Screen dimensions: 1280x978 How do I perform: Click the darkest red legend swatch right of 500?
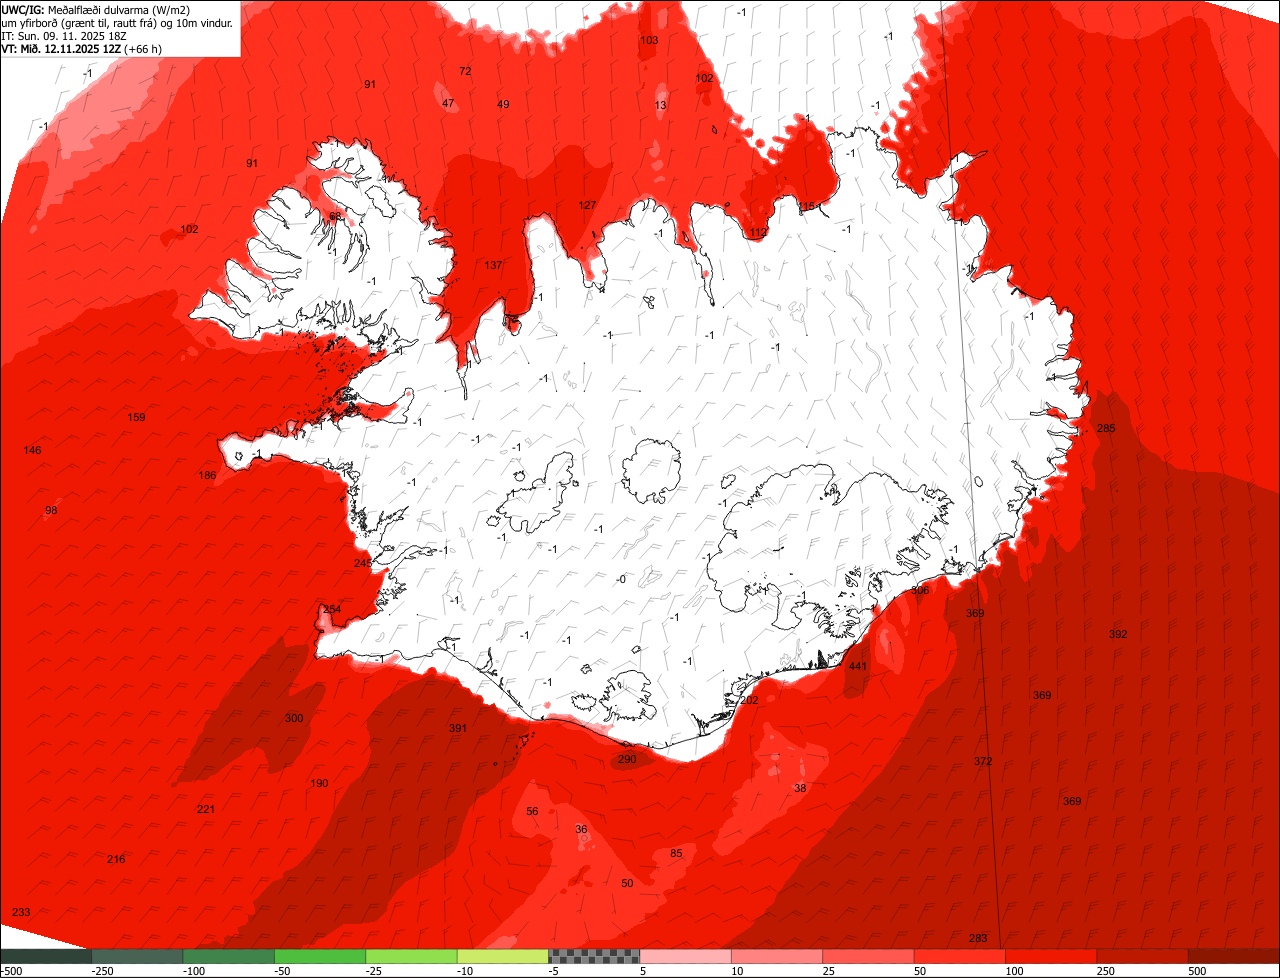coord(1234,956)
